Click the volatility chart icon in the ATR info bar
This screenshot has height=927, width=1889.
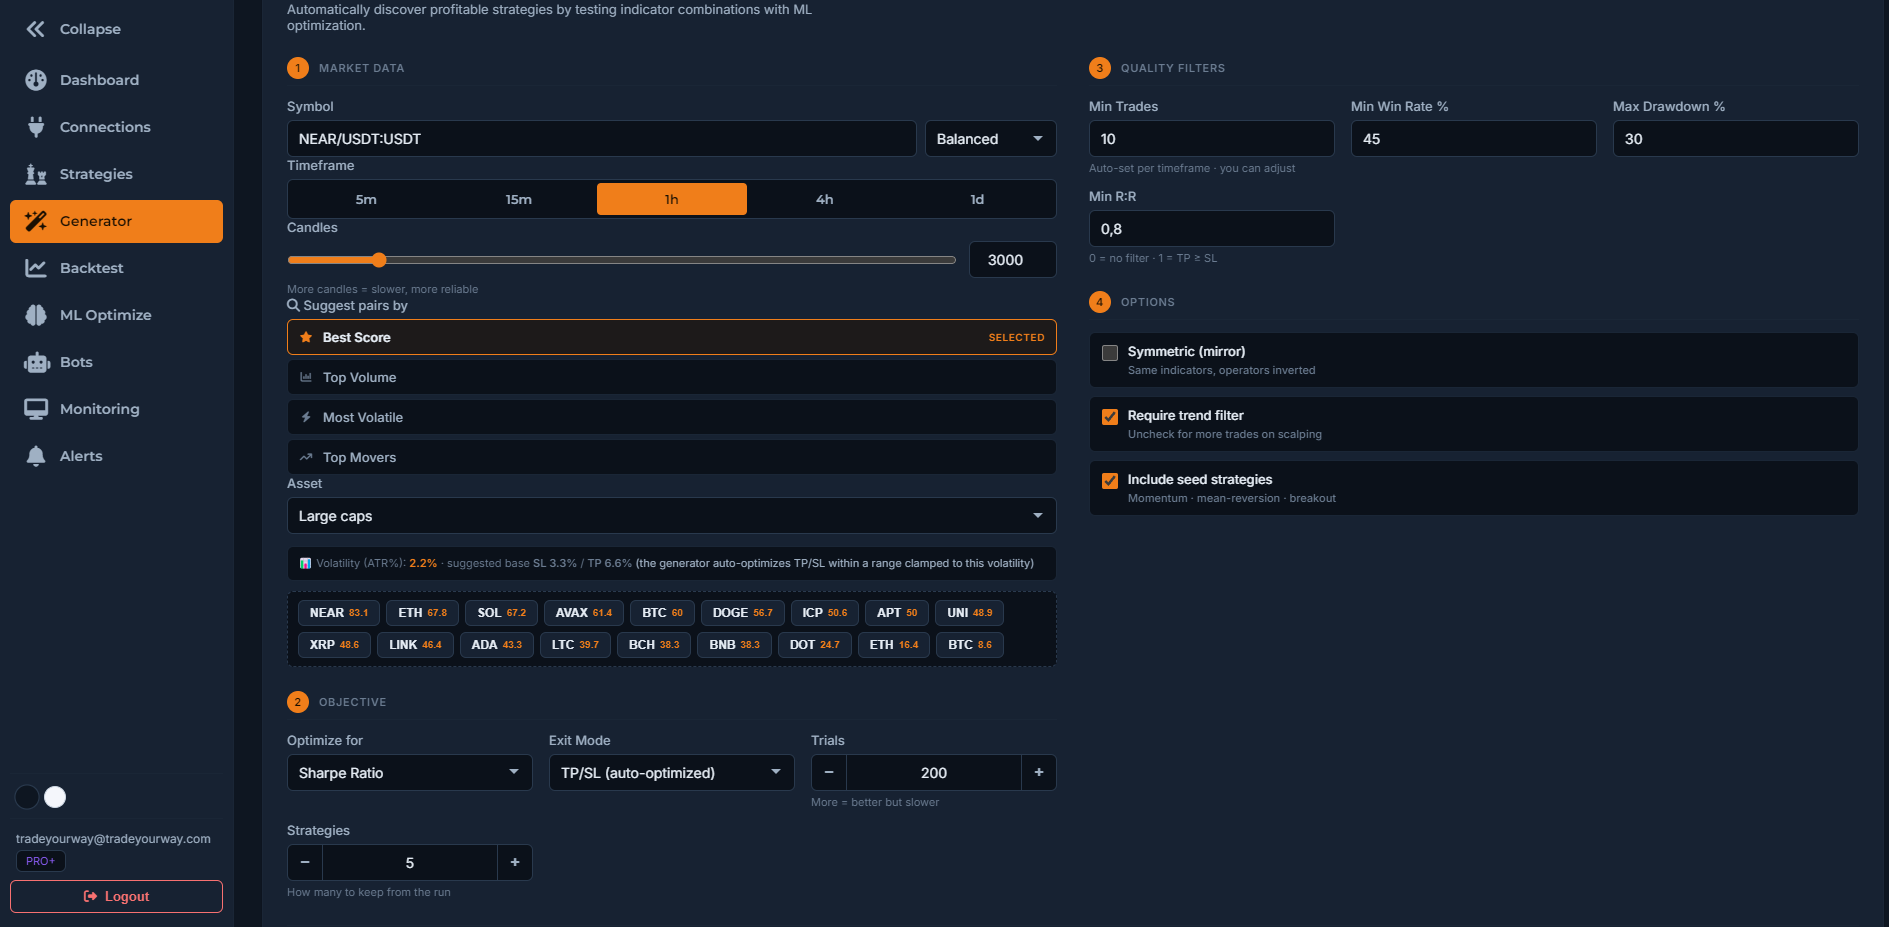click(x=305, y=563)
